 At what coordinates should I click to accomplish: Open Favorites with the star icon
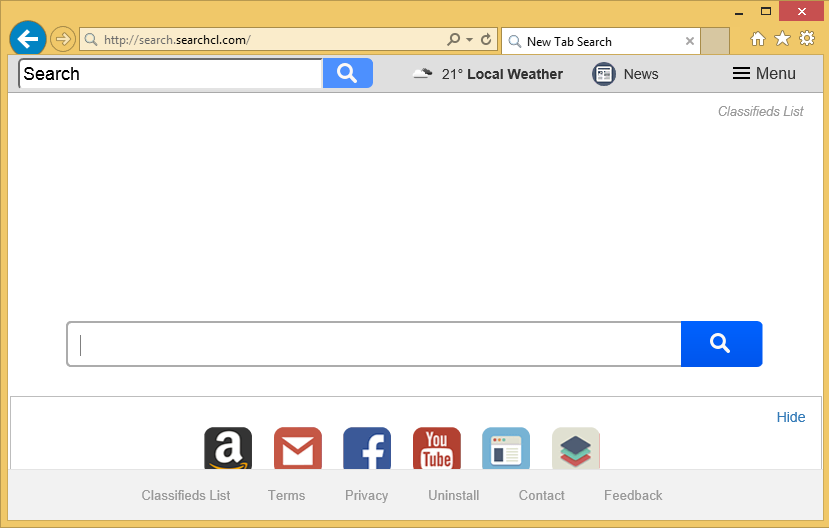click(x=782, y=39)
